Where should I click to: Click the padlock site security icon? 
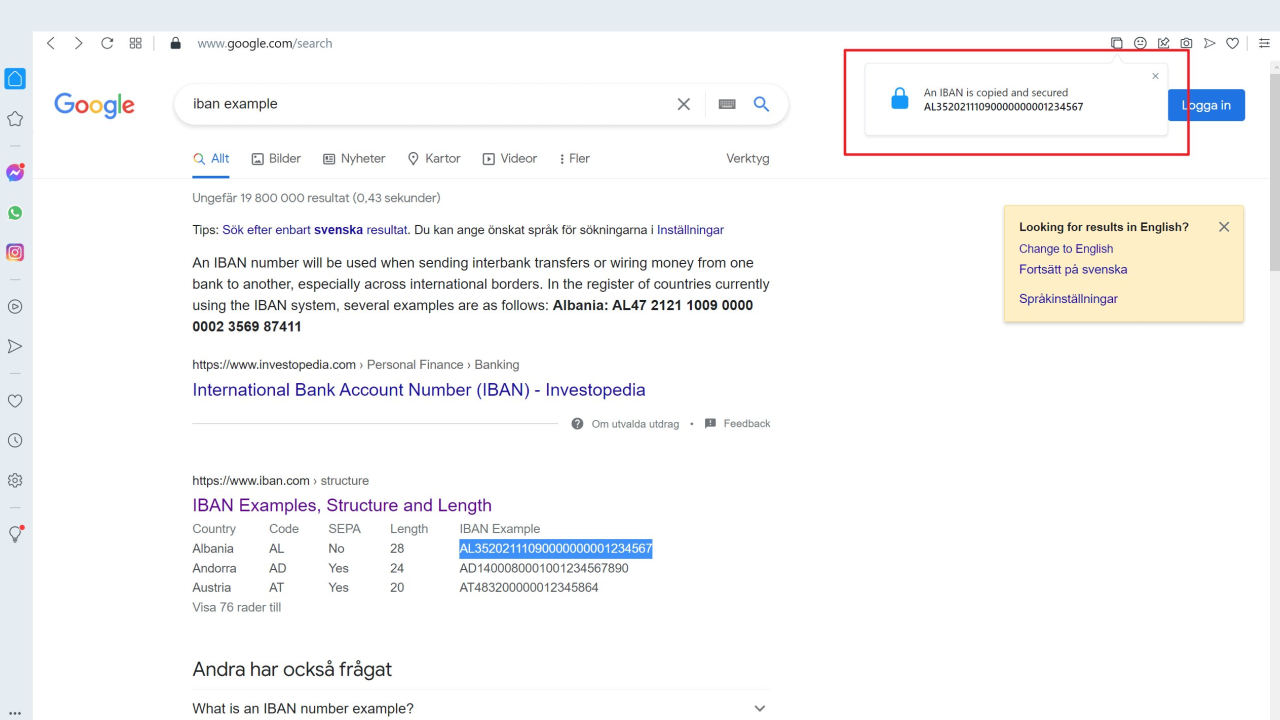pos(176,43)
